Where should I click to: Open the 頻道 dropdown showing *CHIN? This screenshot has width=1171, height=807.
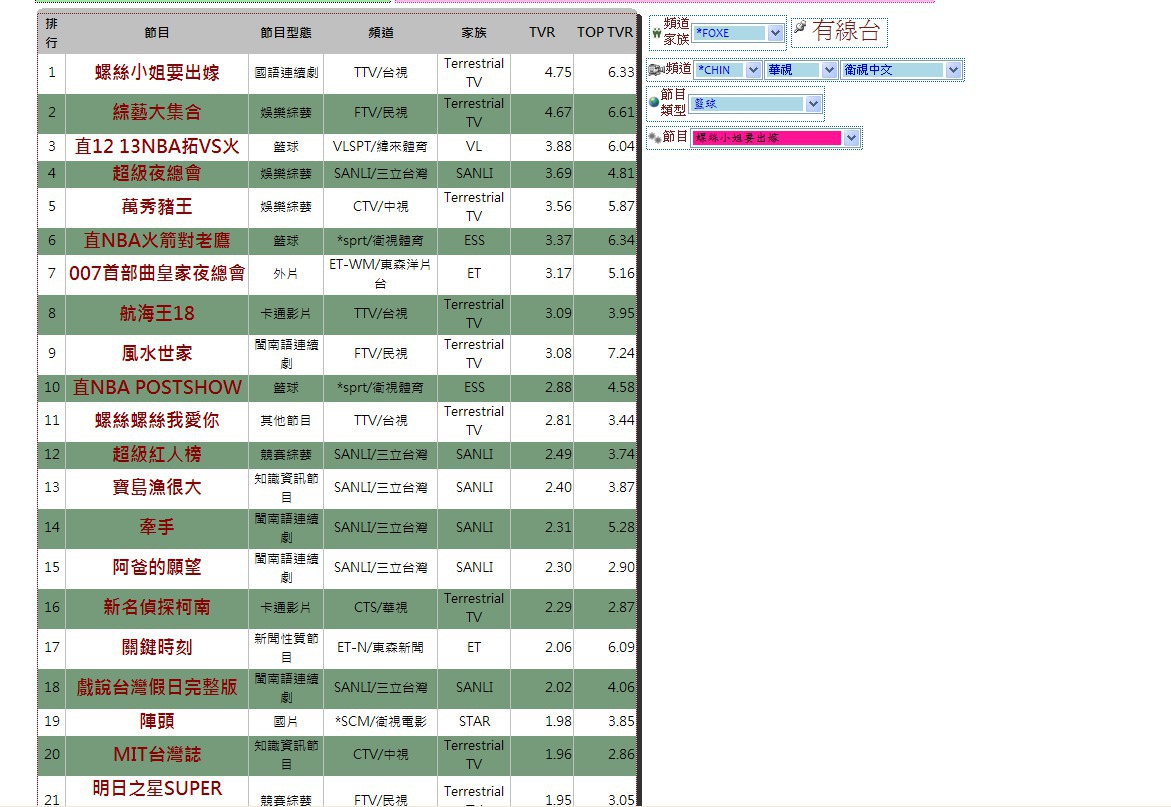(x=727, y=70)
